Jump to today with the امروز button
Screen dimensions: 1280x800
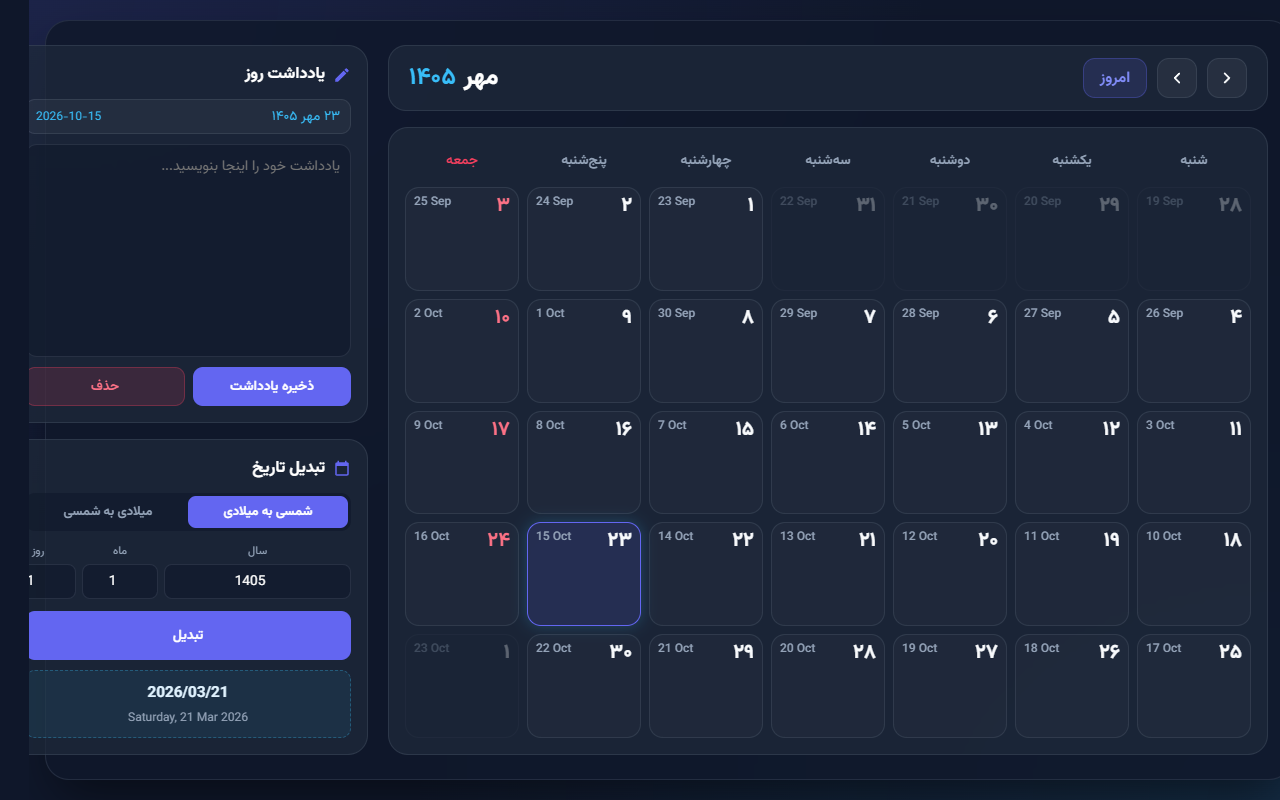pyautogui.click(x=1115, y=78)
